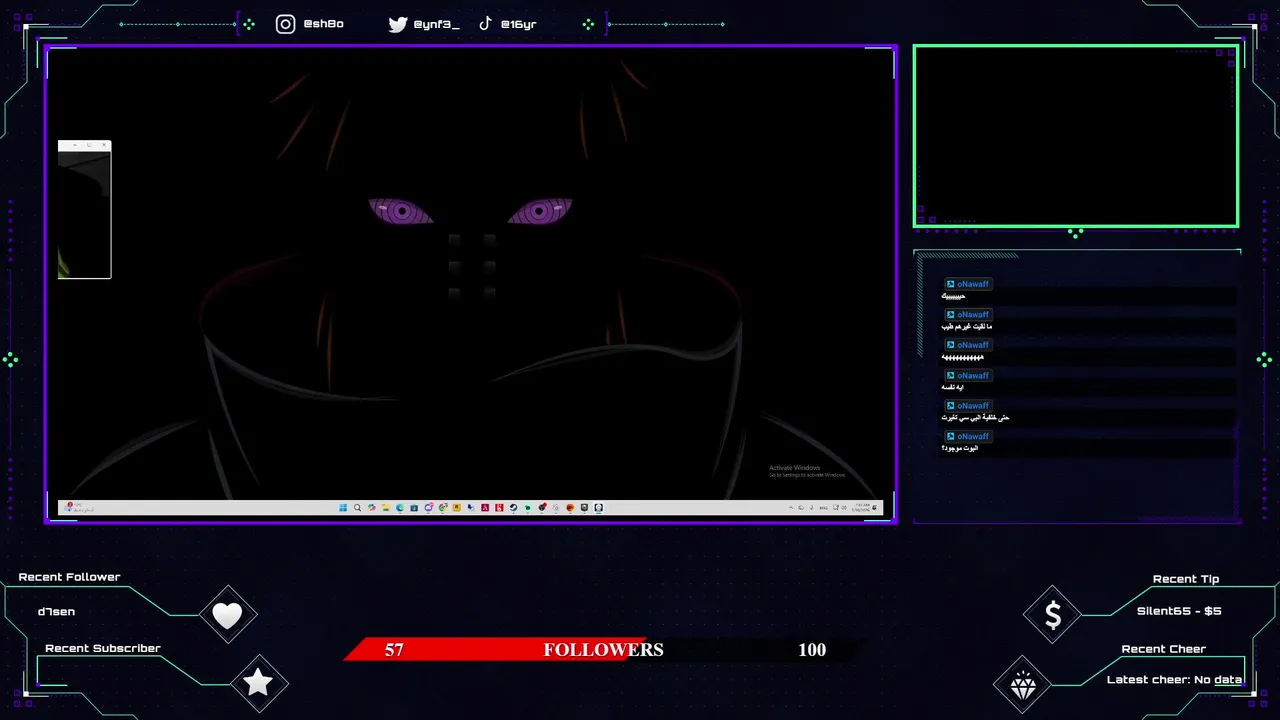Click the chat message ending with موجود؟
Image resolution: width=1280 pixels, height=720 pixels.
[x=960, y=448]
